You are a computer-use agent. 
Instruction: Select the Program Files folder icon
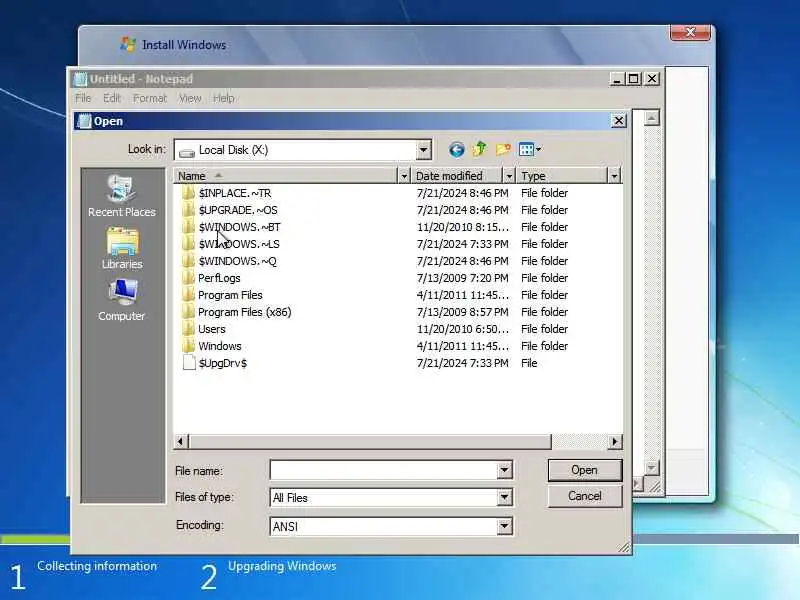(x=188, y=295)
